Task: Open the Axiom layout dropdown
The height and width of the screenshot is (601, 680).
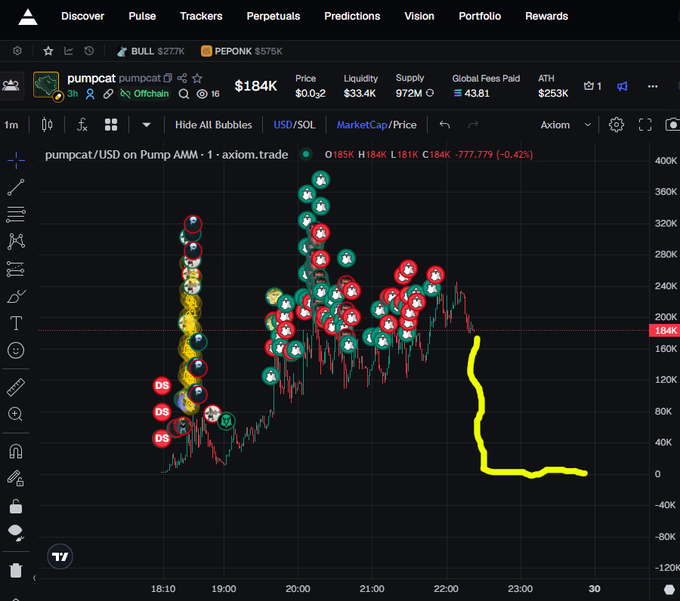Action: [566, 125]
